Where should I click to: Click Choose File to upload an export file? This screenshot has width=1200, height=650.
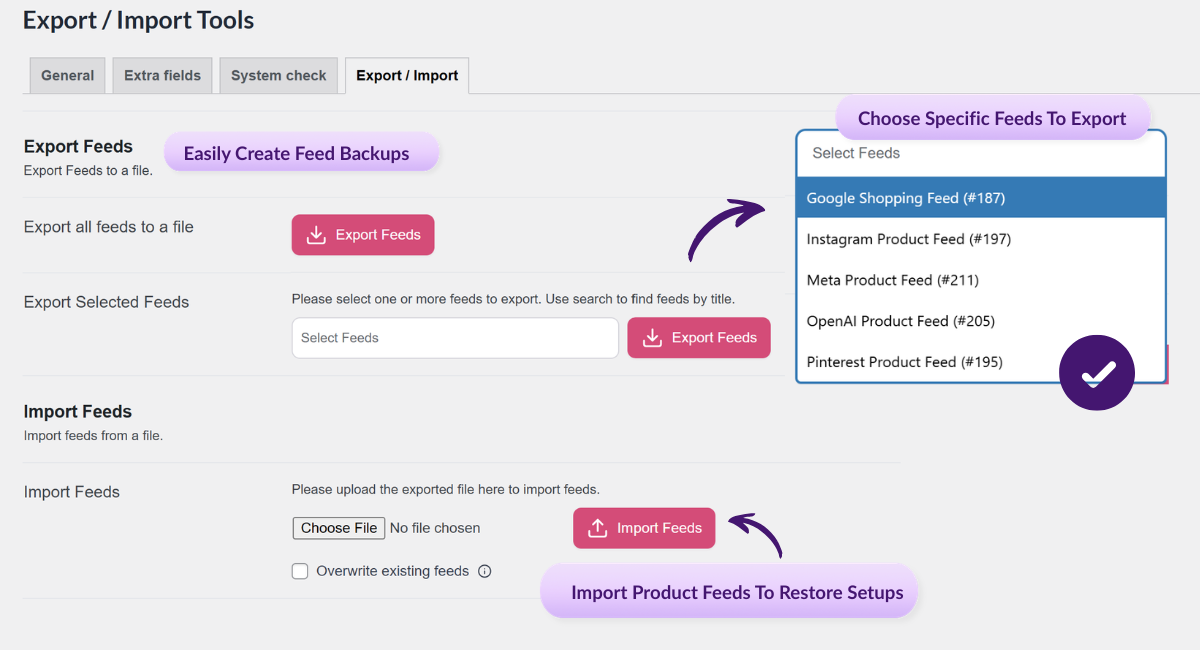coord(338,527)
